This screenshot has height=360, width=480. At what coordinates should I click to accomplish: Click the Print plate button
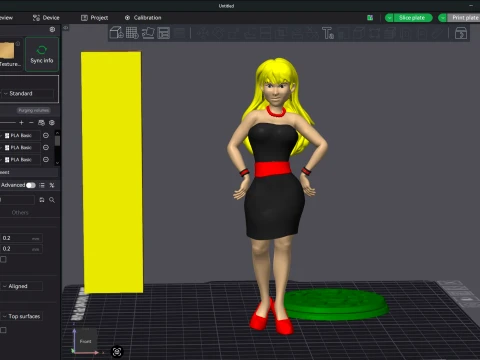click(463, 18)
